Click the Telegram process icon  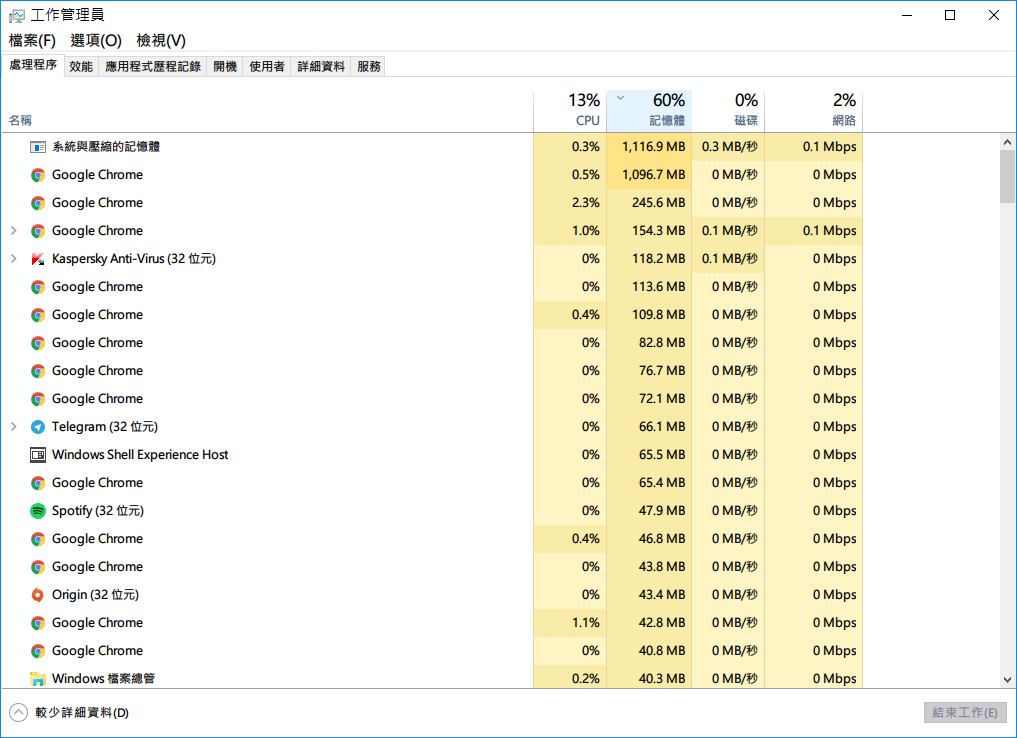coord(38,427)
